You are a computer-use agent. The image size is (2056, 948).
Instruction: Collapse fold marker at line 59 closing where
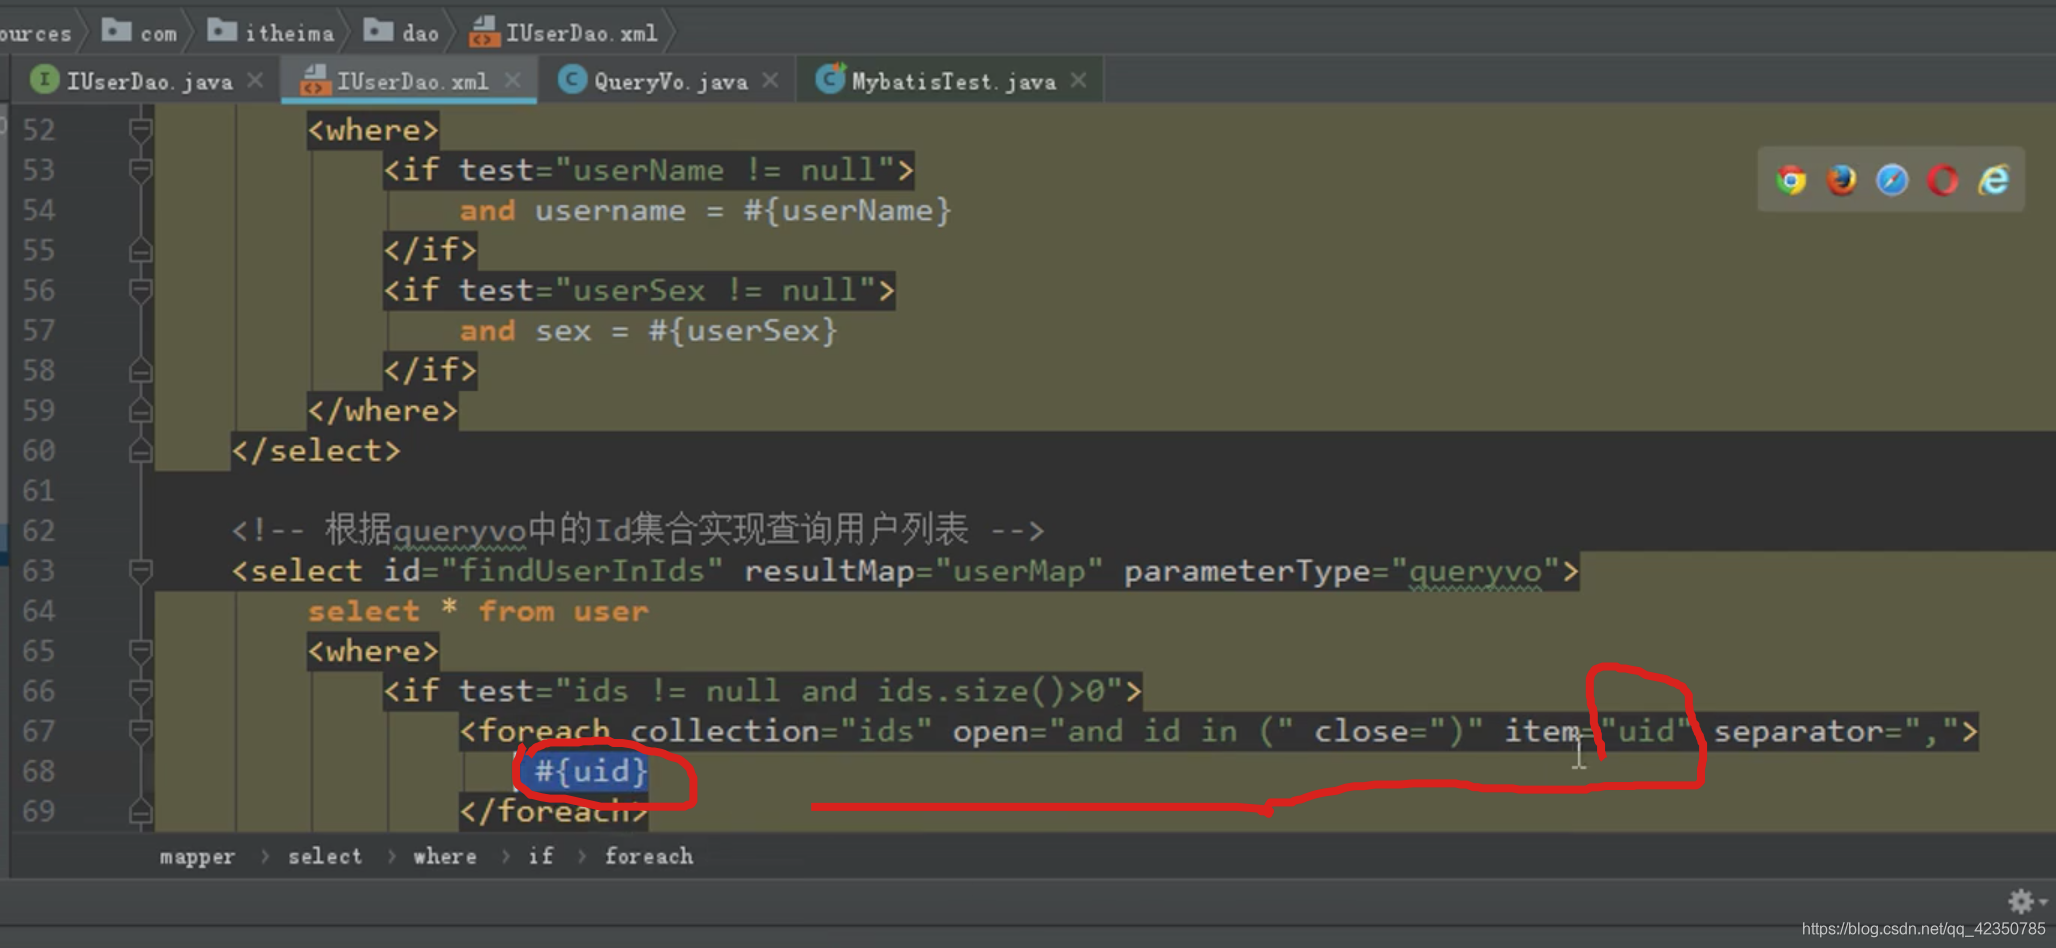140,410
